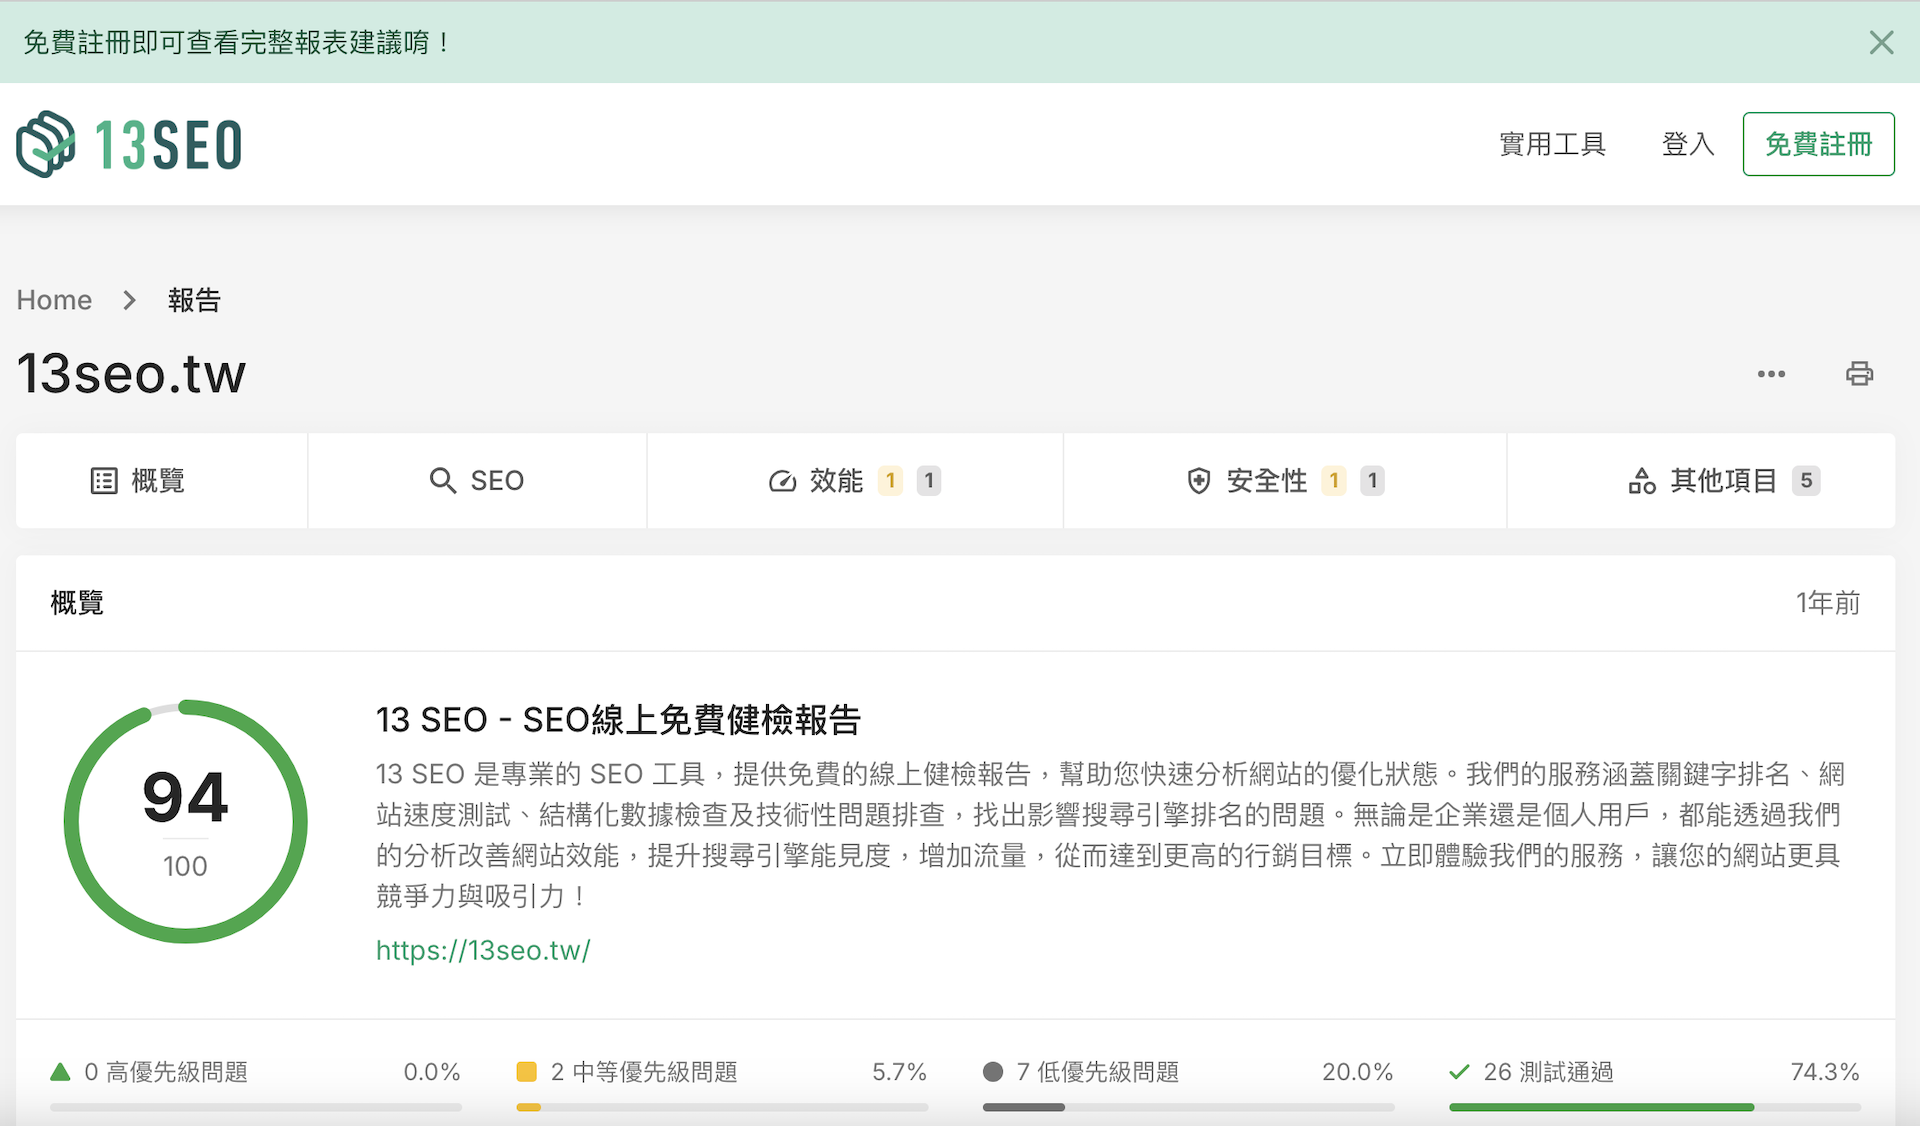
Task: Select the magnifier icon on the SEO tab
Action: 443,480
